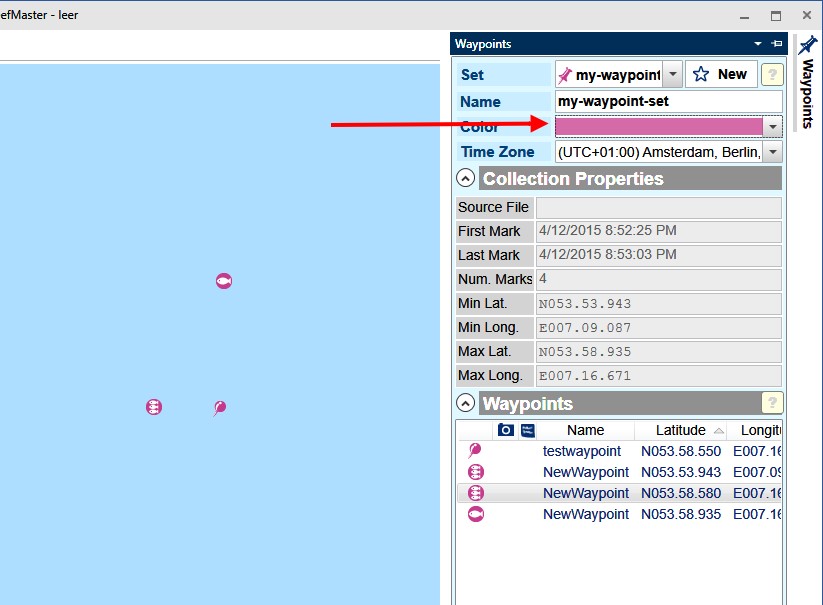Image resolution: width=823 pixels, height=605 pixels.
Task: Collapse the Waypoints list section
Action: click(465, 404)
